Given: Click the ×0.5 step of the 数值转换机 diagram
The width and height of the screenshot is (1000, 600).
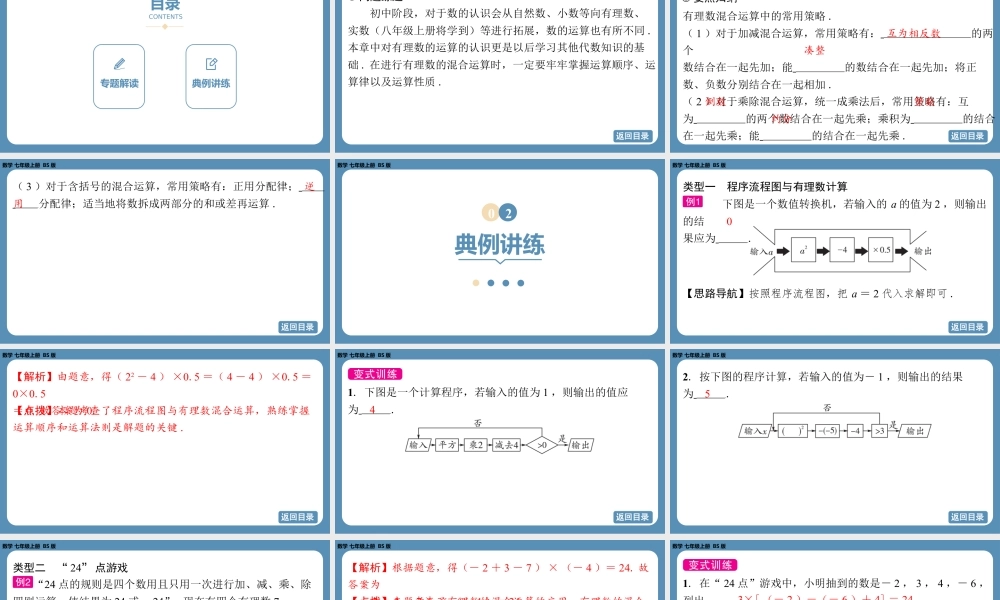Looking at the screenshot, I should click(881, 250).
